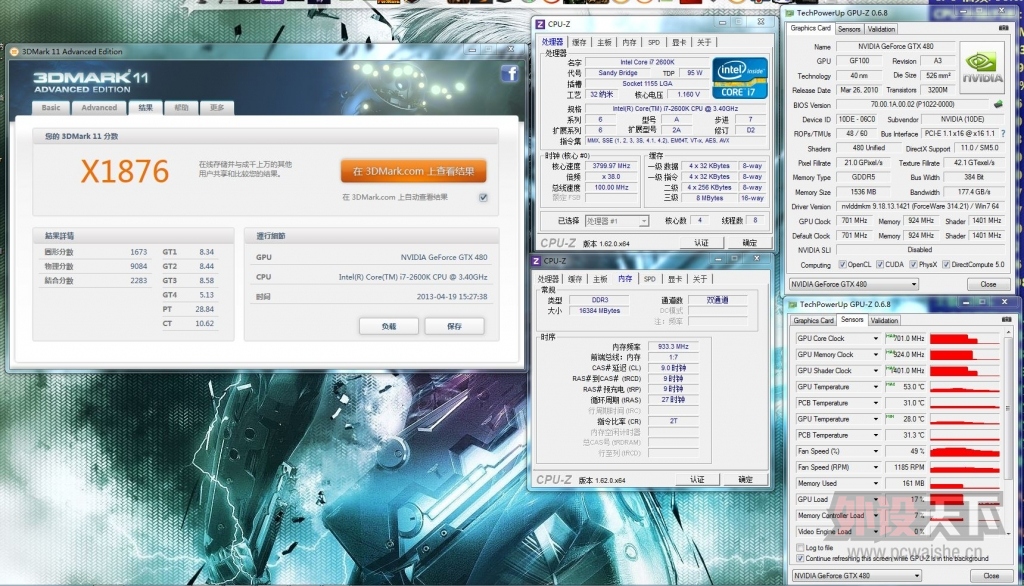Open the Fan Speed (%) sensor dropdown
Screen dimensions: 1024x586
pyautogui.click(x=876, y=451)
